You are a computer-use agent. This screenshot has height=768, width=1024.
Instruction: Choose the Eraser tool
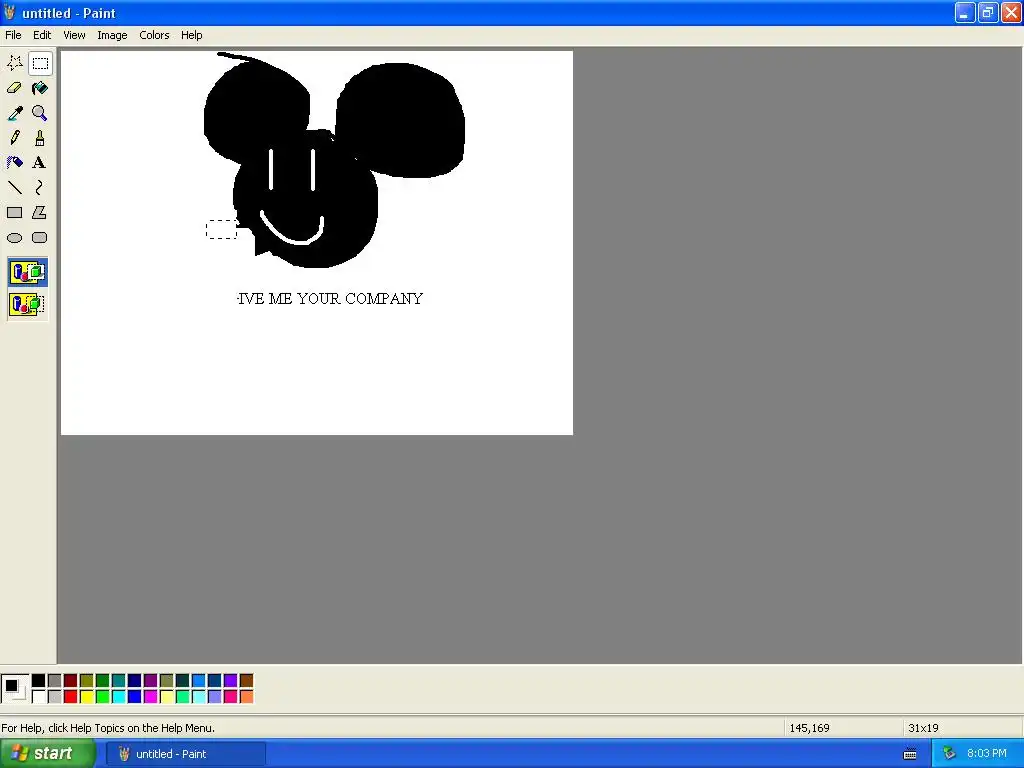pos(14,88)
